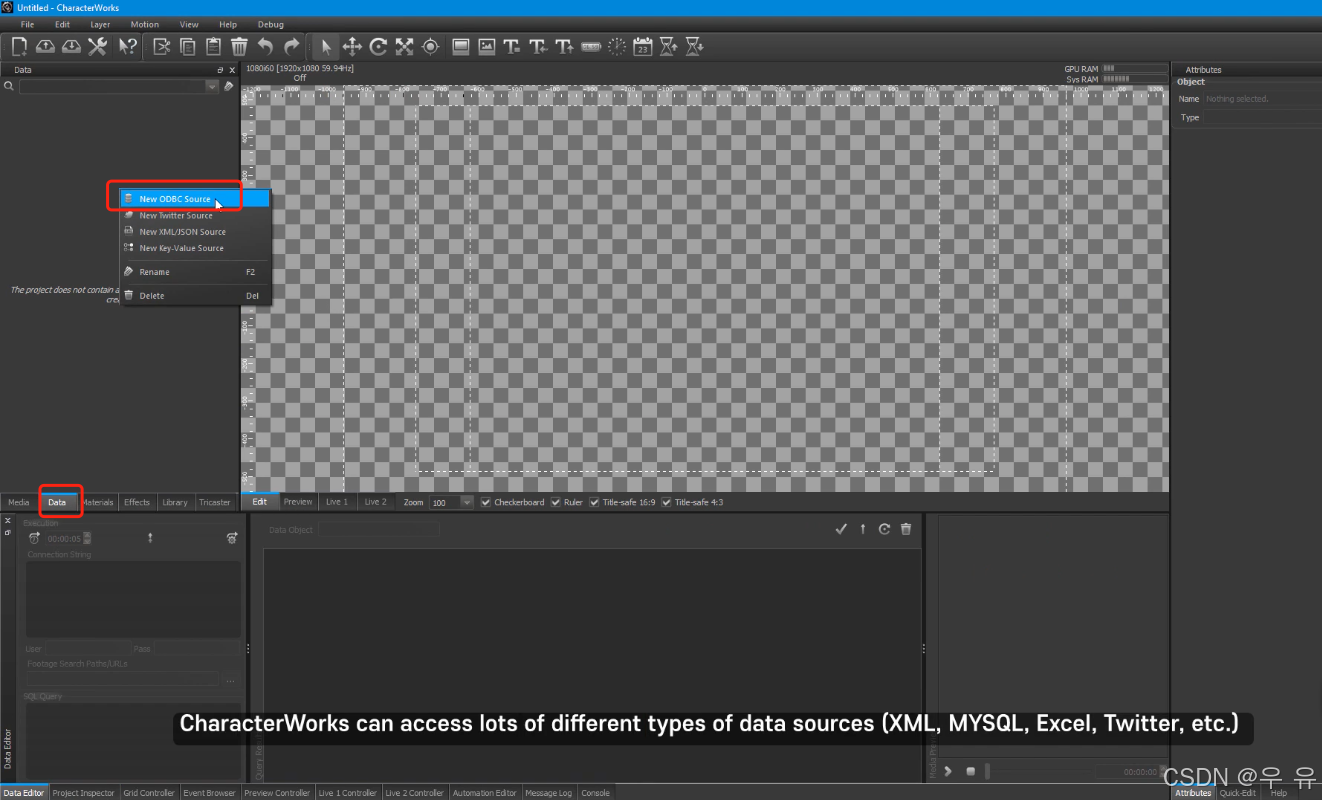1322x800 pixels.
Task: Add a rectangle shape layer
Action: pyautogui.click(x=461, y=46)
